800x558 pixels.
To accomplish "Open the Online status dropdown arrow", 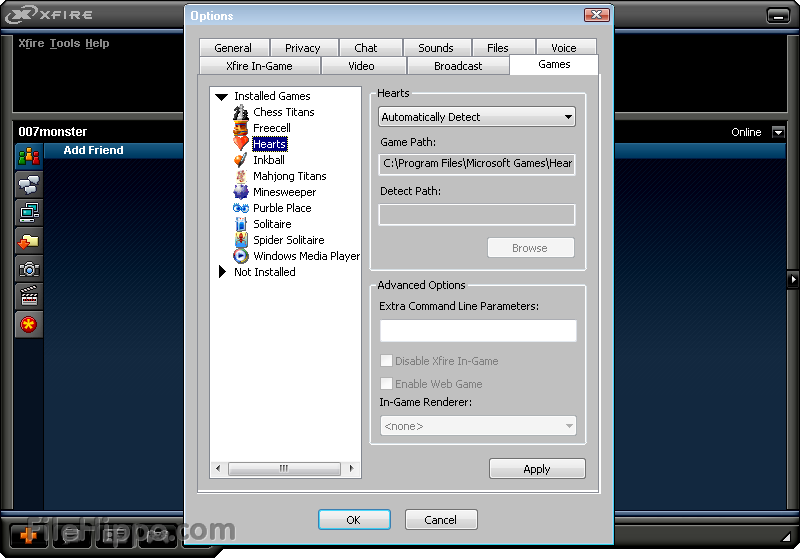I will coord(778,133).
